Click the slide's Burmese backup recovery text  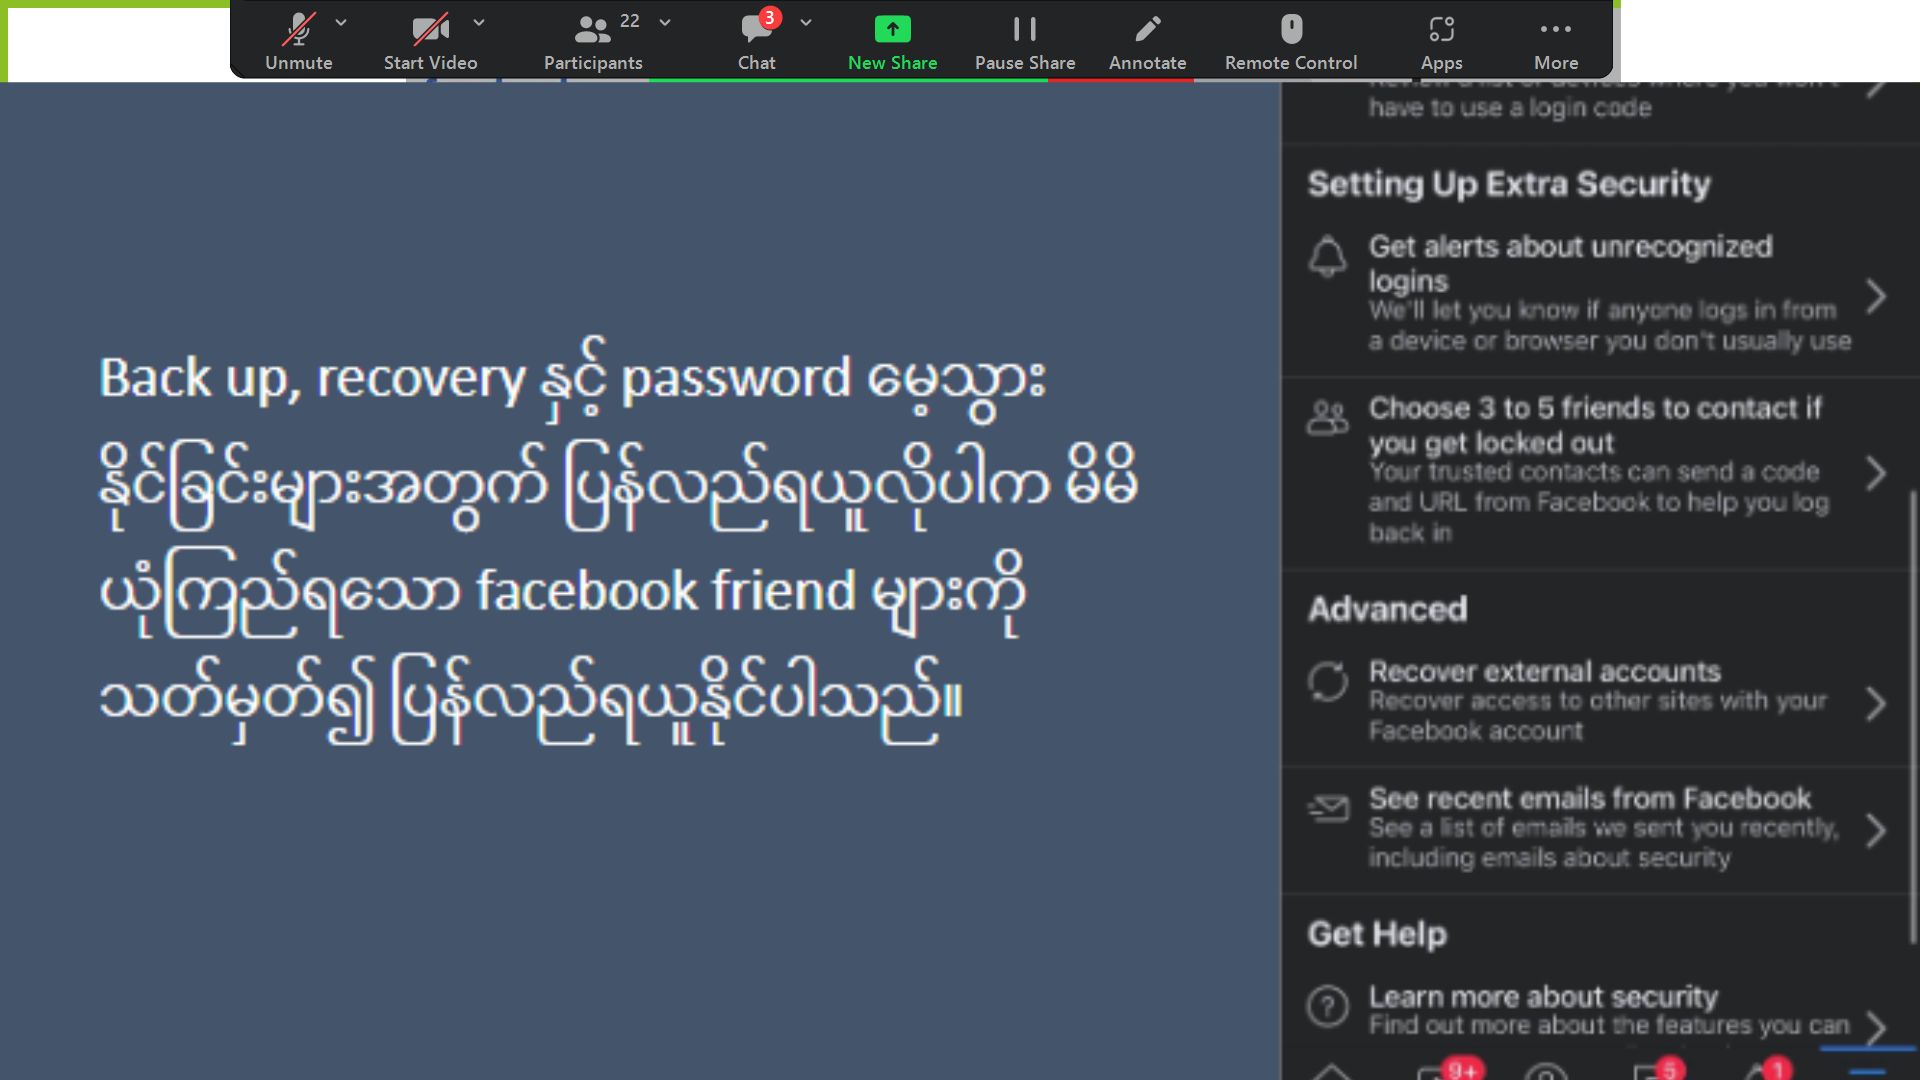coord(618,541)
